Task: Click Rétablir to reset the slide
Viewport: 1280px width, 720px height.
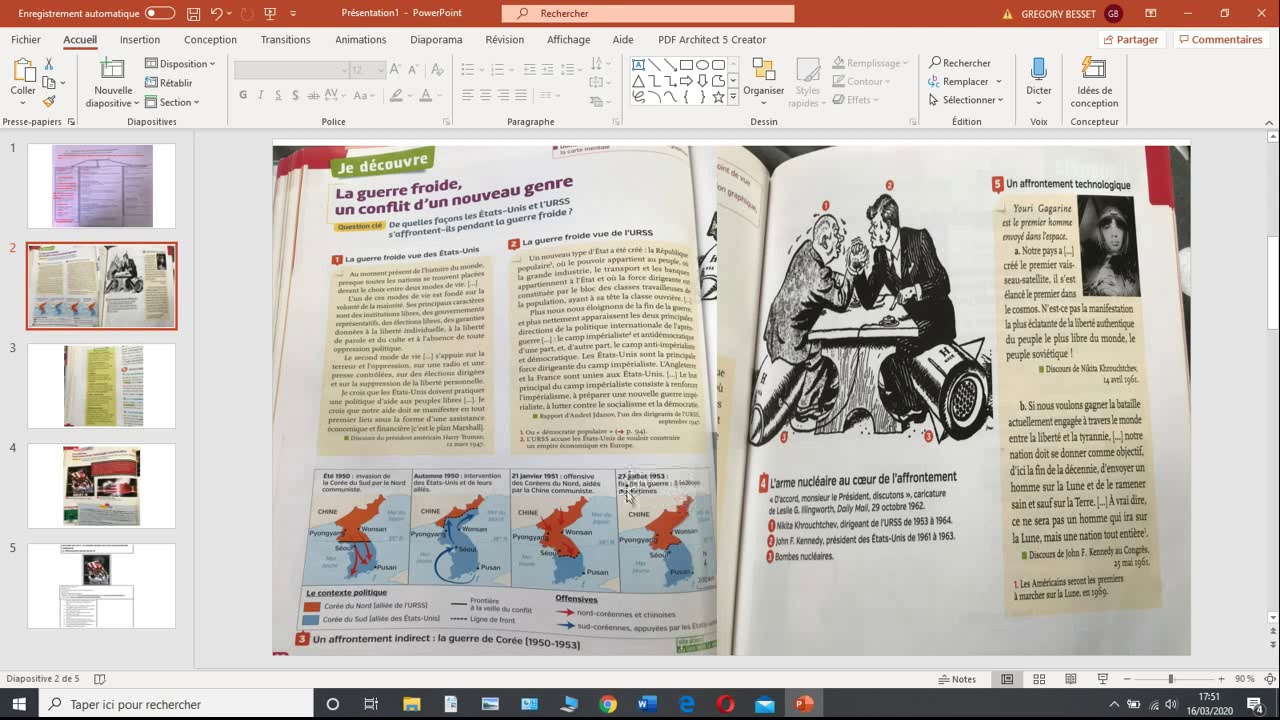Action: (169, 83)
